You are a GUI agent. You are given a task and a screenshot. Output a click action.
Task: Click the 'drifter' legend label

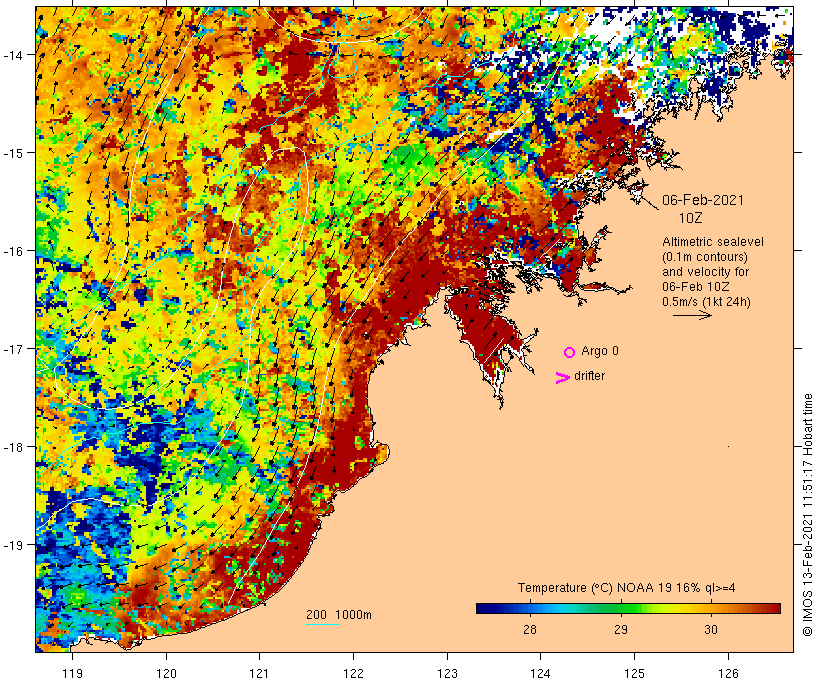click(589, 376)
